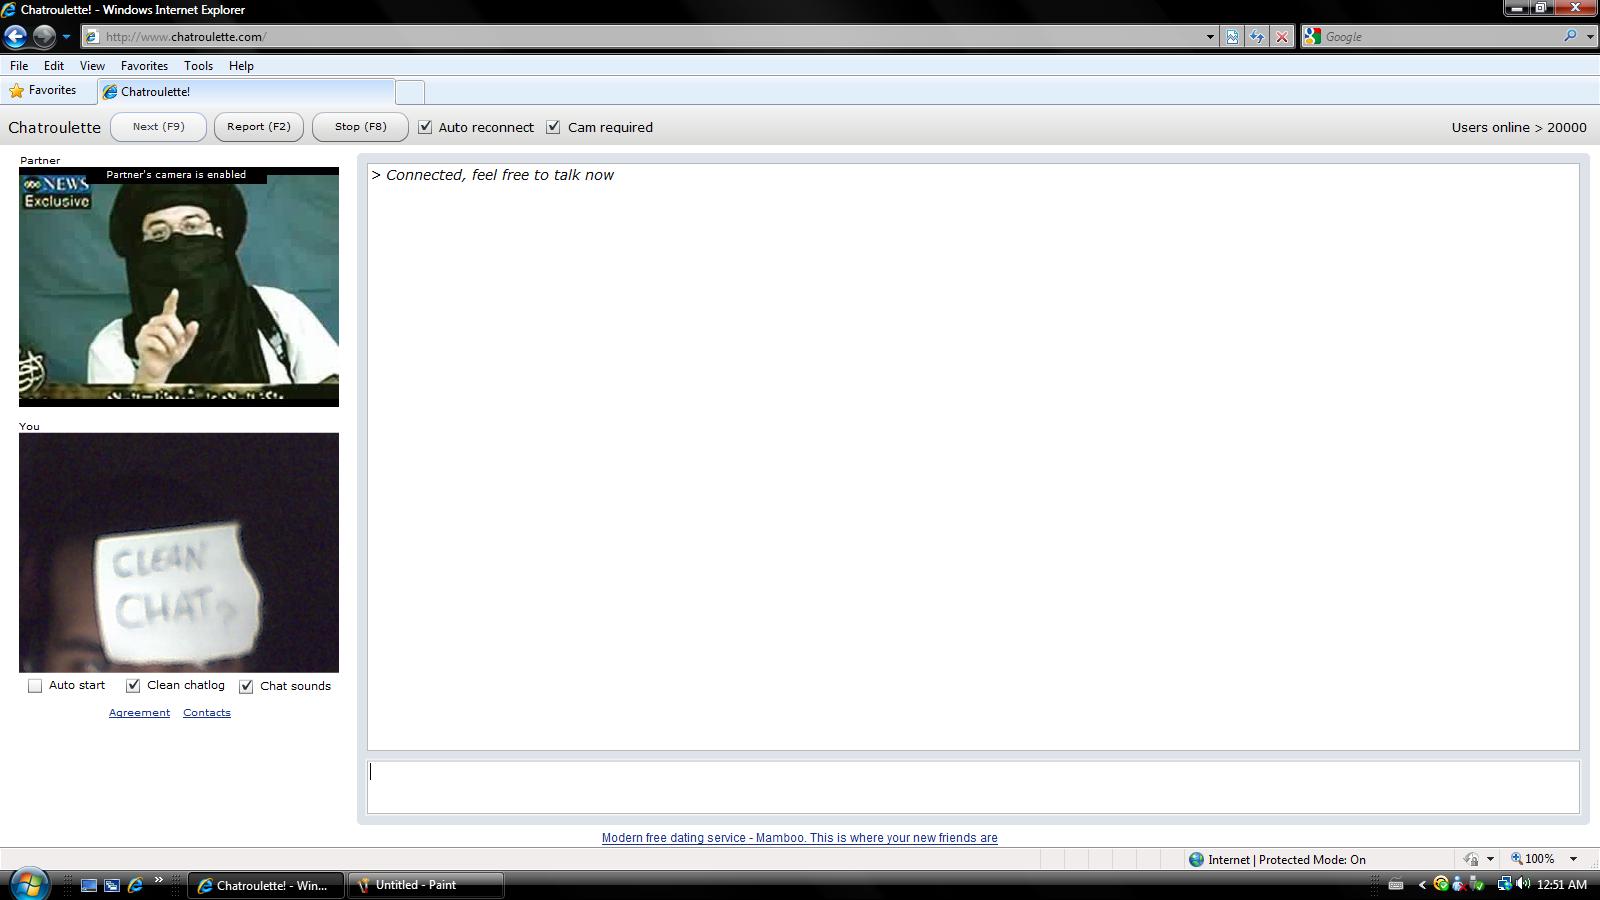Click the red Stop loading icon

pos(1282,37)
